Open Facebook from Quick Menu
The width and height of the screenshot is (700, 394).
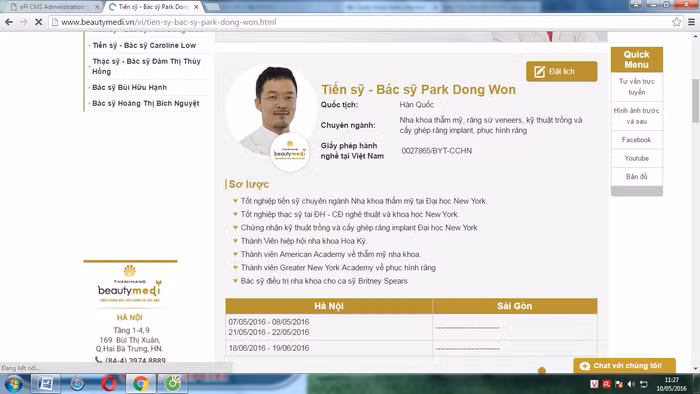coord(637,140)
